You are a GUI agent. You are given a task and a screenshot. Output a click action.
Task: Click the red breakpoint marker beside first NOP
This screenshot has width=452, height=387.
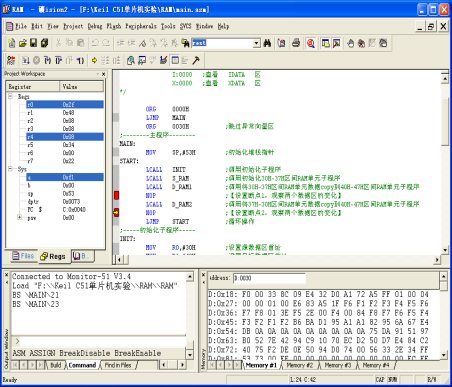coord(116,195)
